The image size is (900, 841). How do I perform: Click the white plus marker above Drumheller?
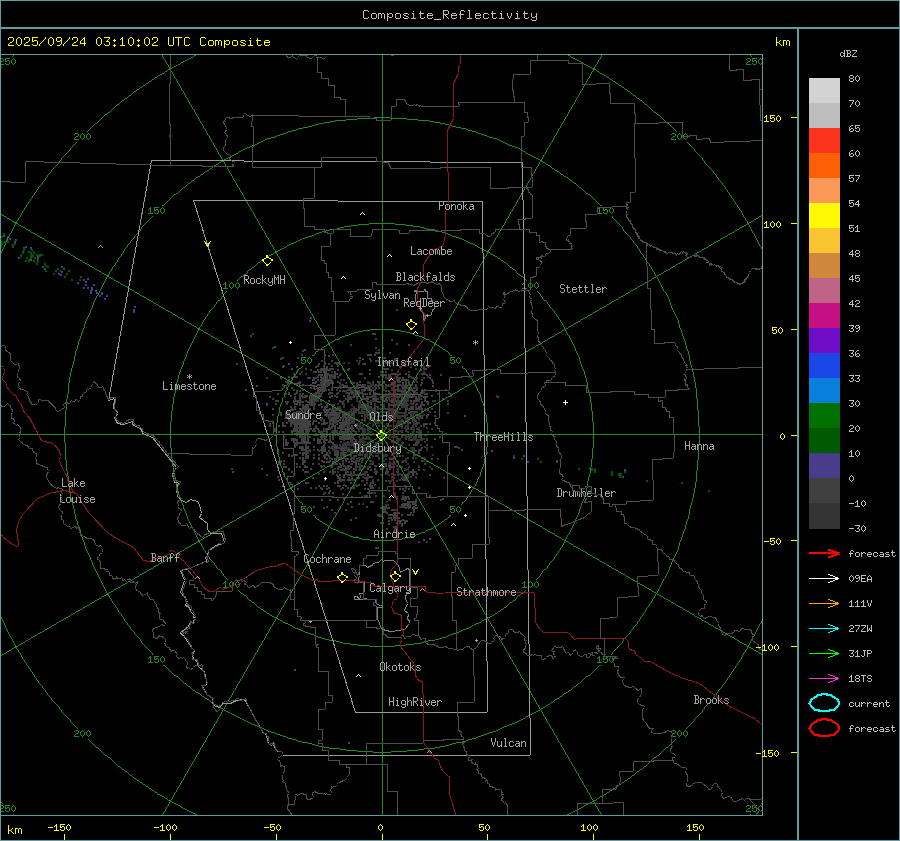(565, 402)
